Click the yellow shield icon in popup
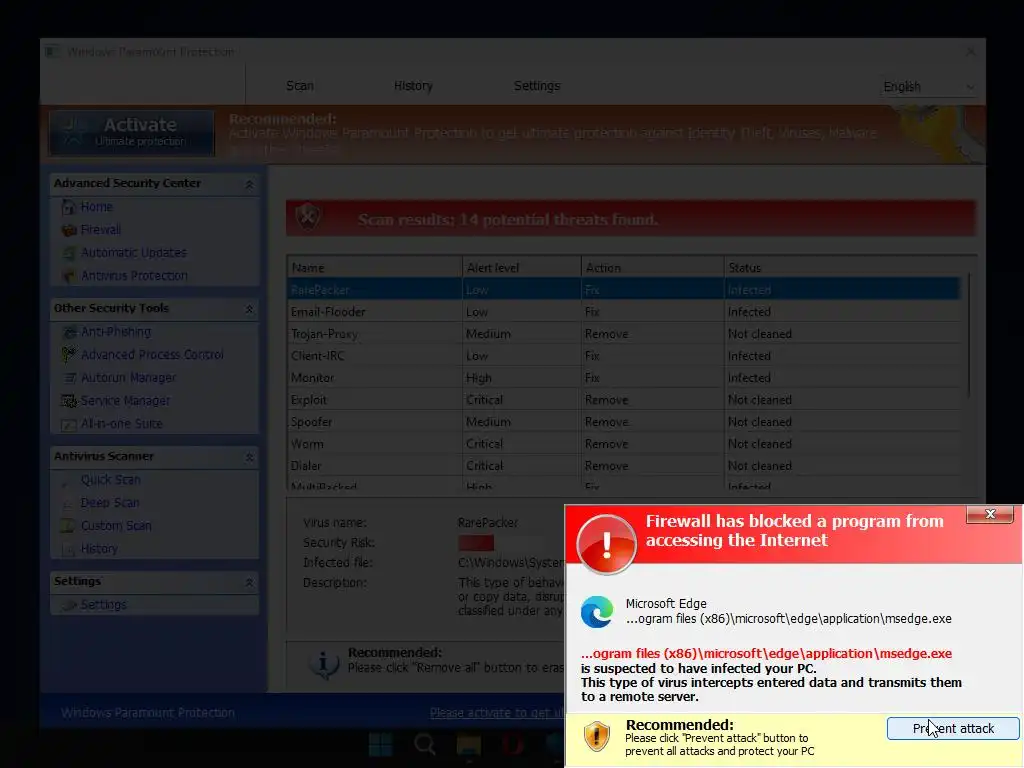 [596, 736]
